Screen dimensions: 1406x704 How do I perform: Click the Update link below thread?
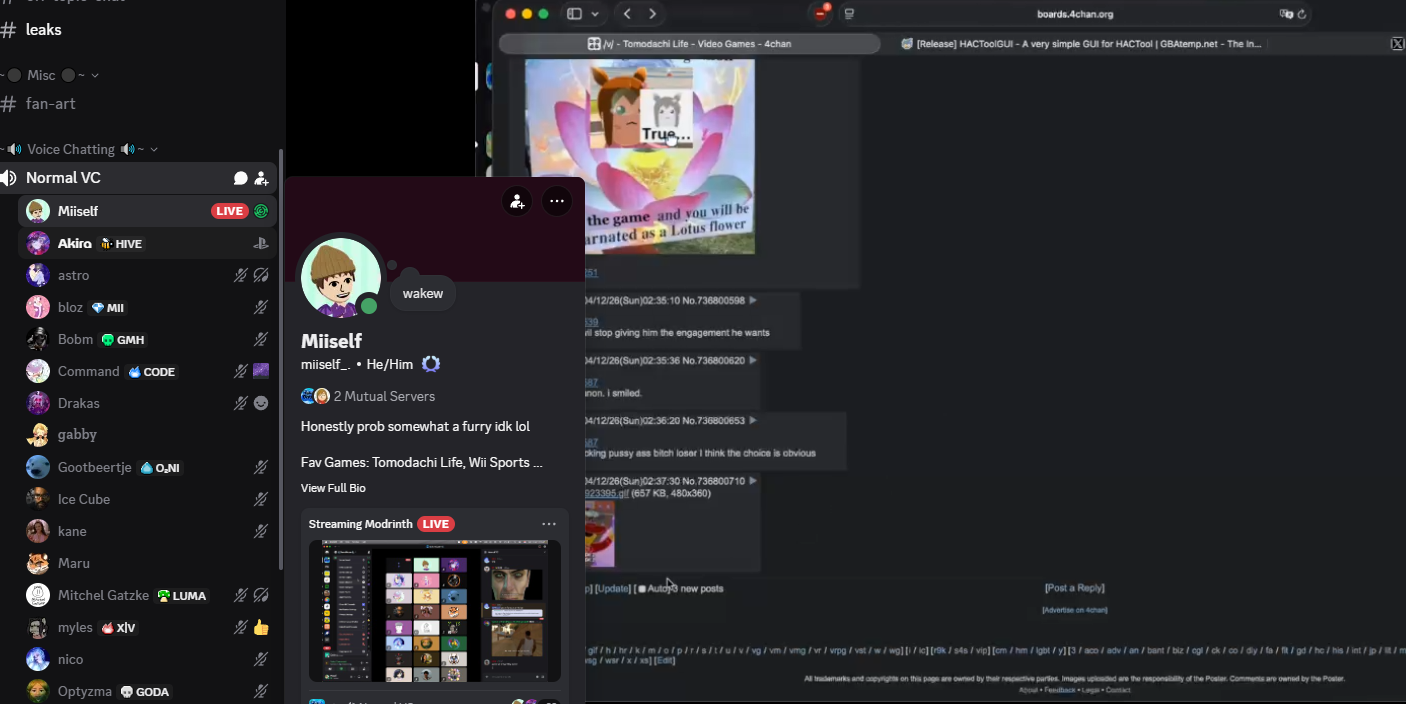[x=613, y=589]
